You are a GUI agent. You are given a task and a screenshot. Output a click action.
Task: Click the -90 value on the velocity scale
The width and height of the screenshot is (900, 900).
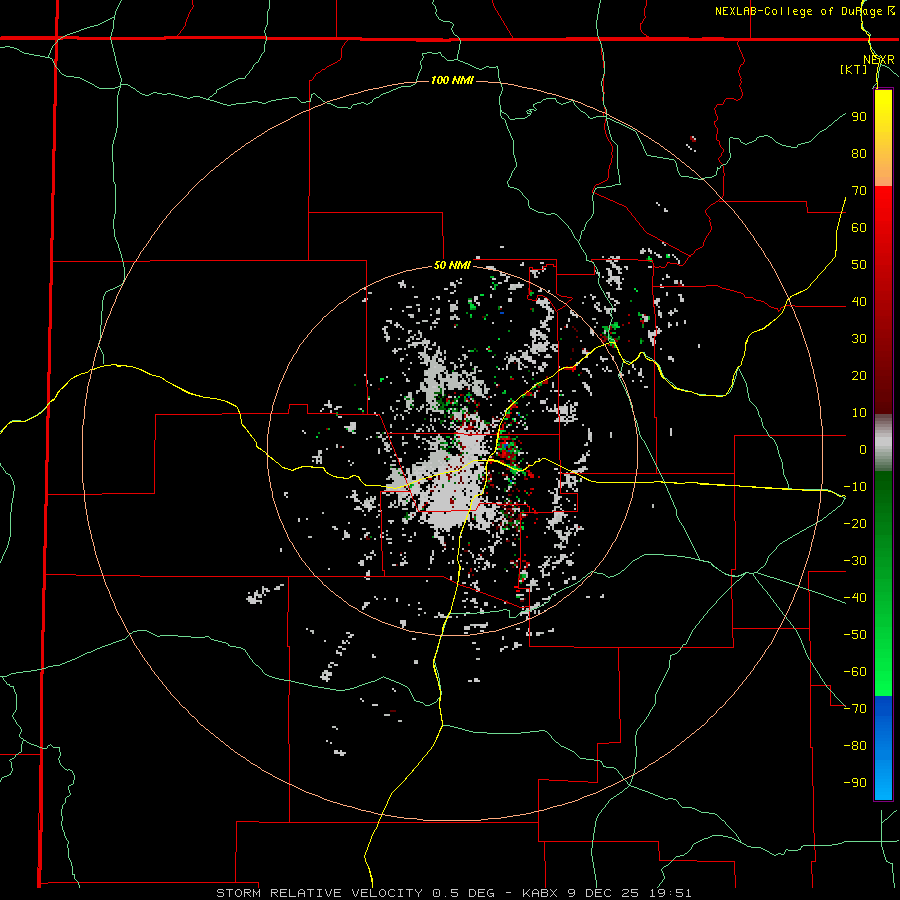click(855, 783)
